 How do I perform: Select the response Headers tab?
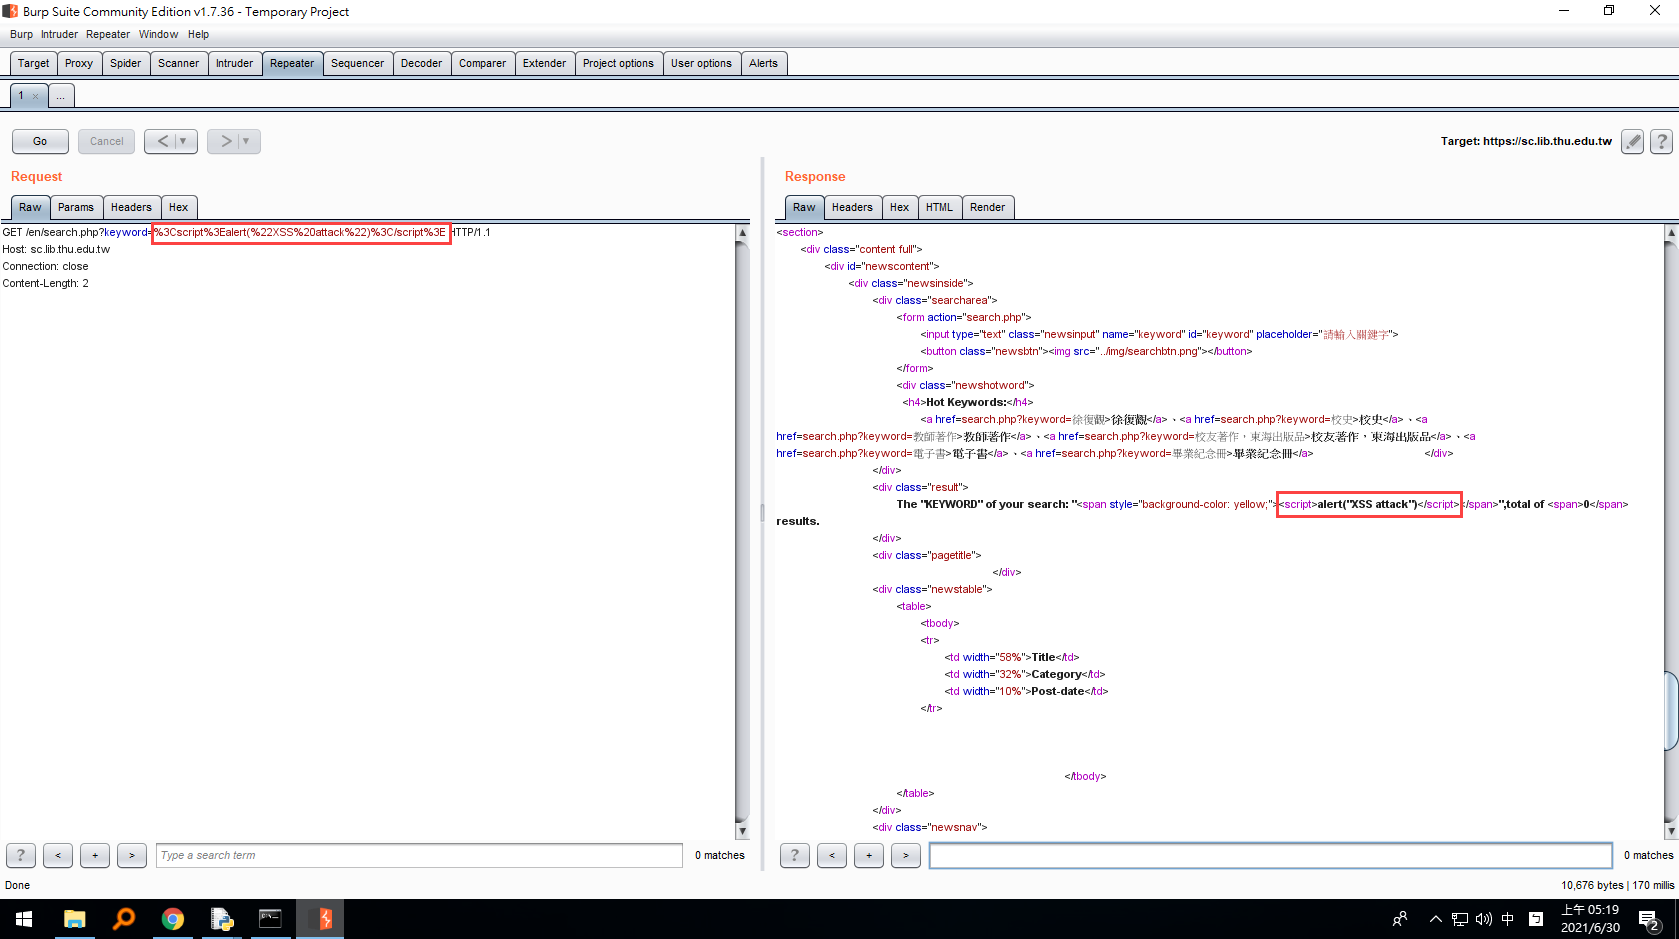point(853,207)
